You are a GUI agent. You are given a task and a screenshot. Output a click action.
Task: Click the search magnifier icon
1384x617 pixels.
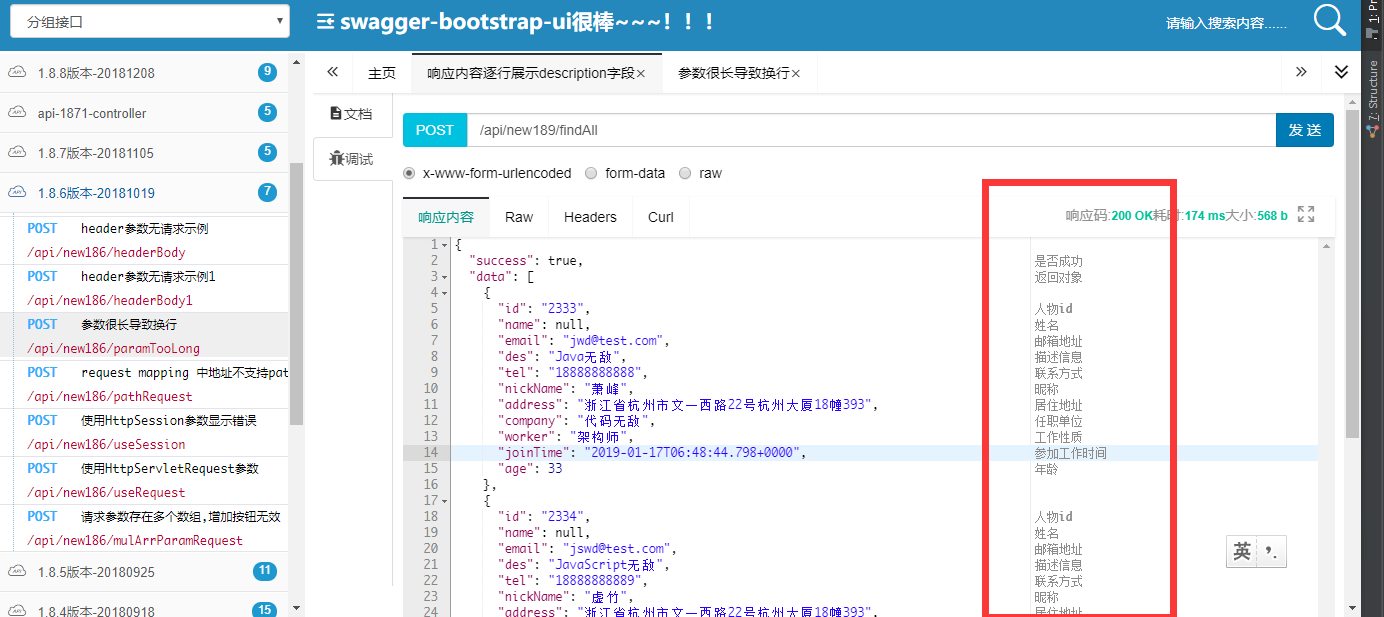click(x=1329, y=21)
